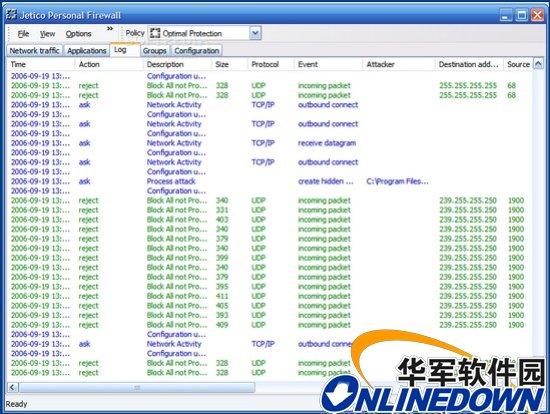
Task: Click the Source column header
Action: coord(518,64)
